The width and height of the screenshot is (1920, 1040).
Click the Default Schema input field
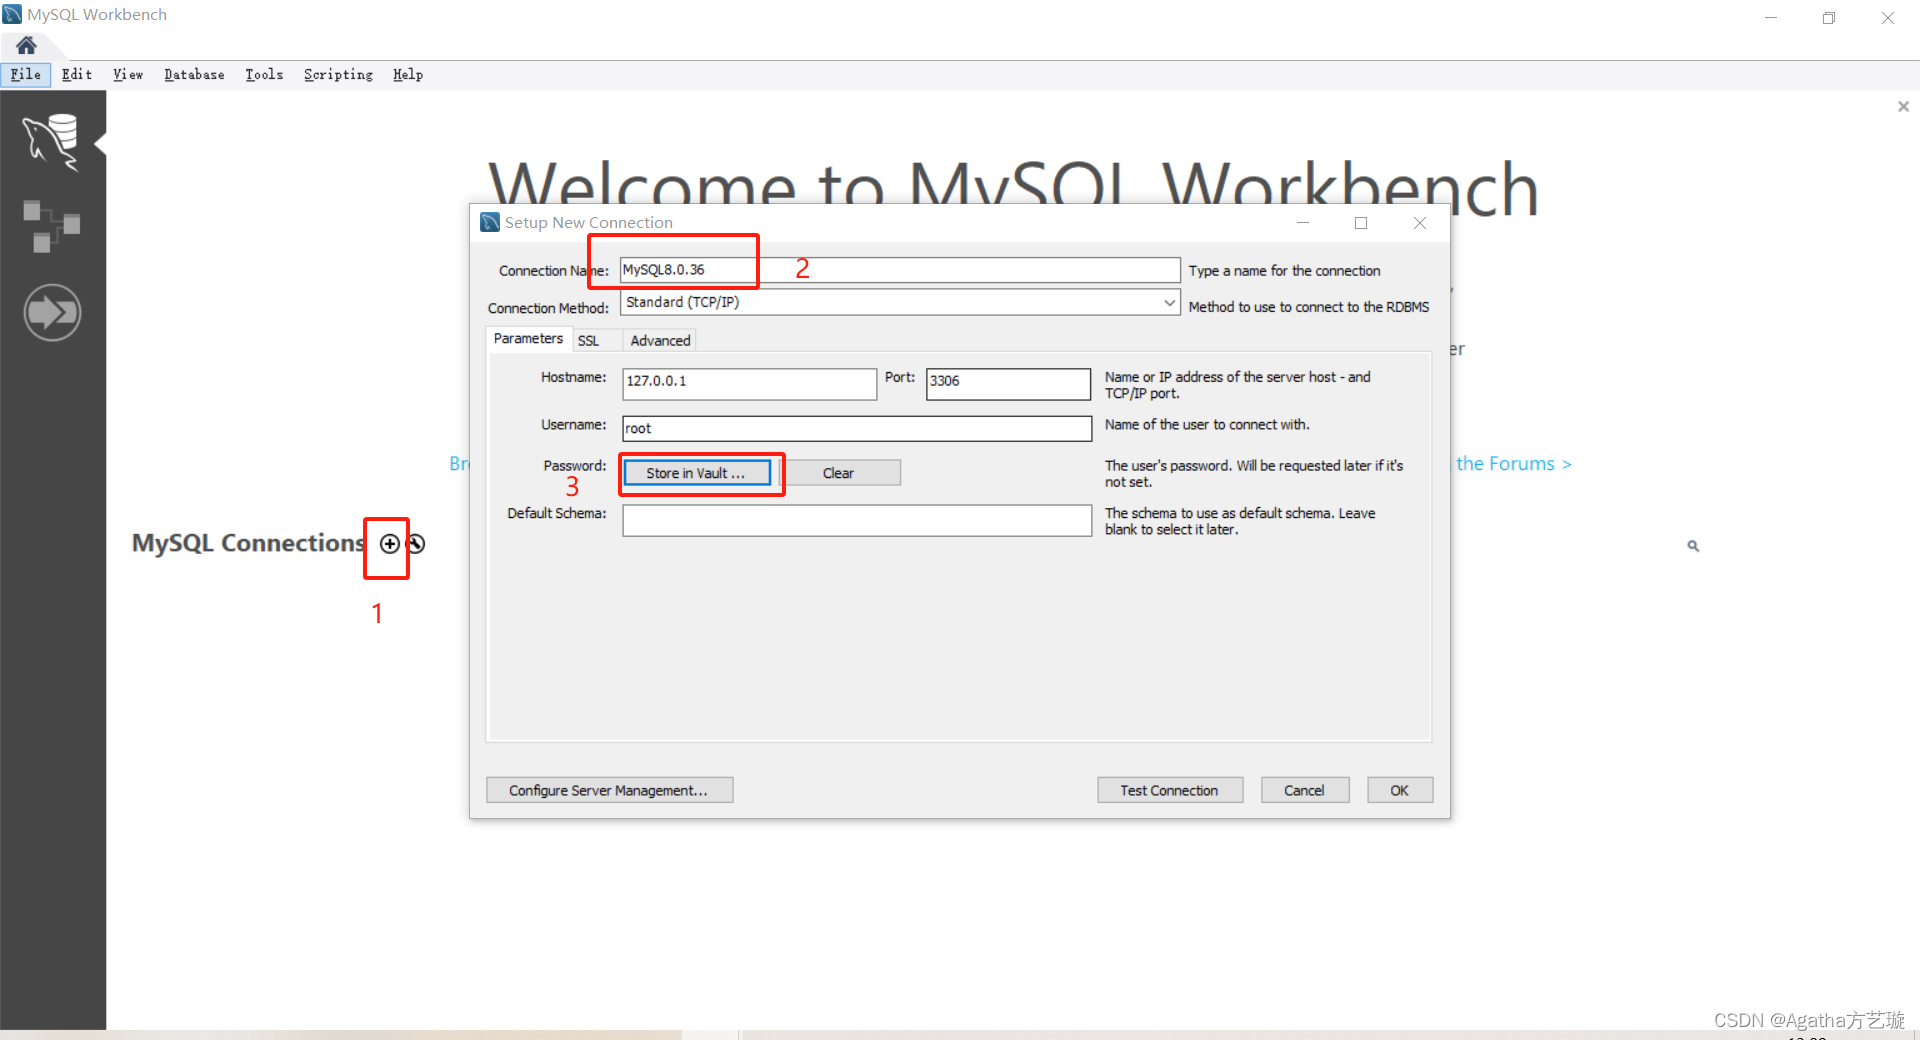tap(857, 520)
